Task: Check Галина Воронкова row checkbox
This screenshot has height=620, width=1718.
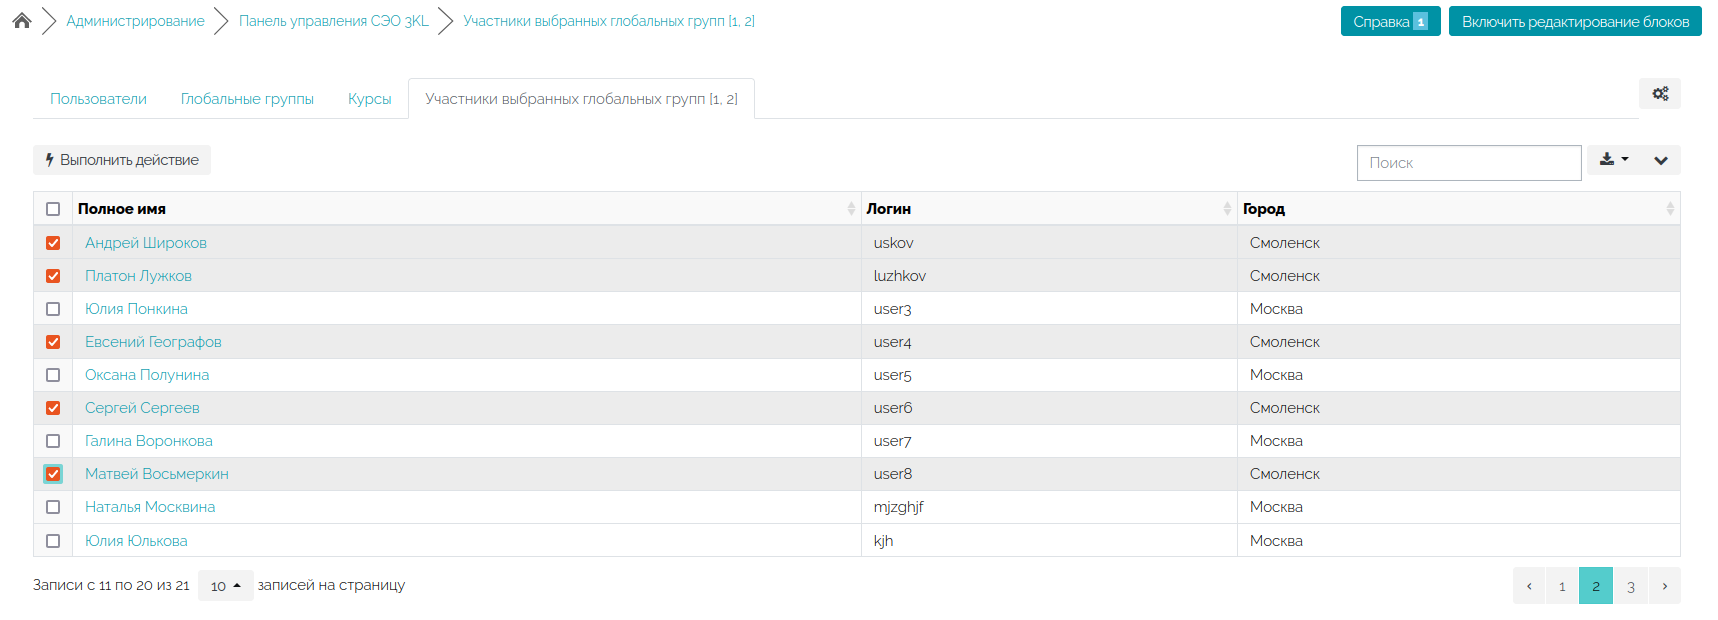Action: [x=53, y=441]
